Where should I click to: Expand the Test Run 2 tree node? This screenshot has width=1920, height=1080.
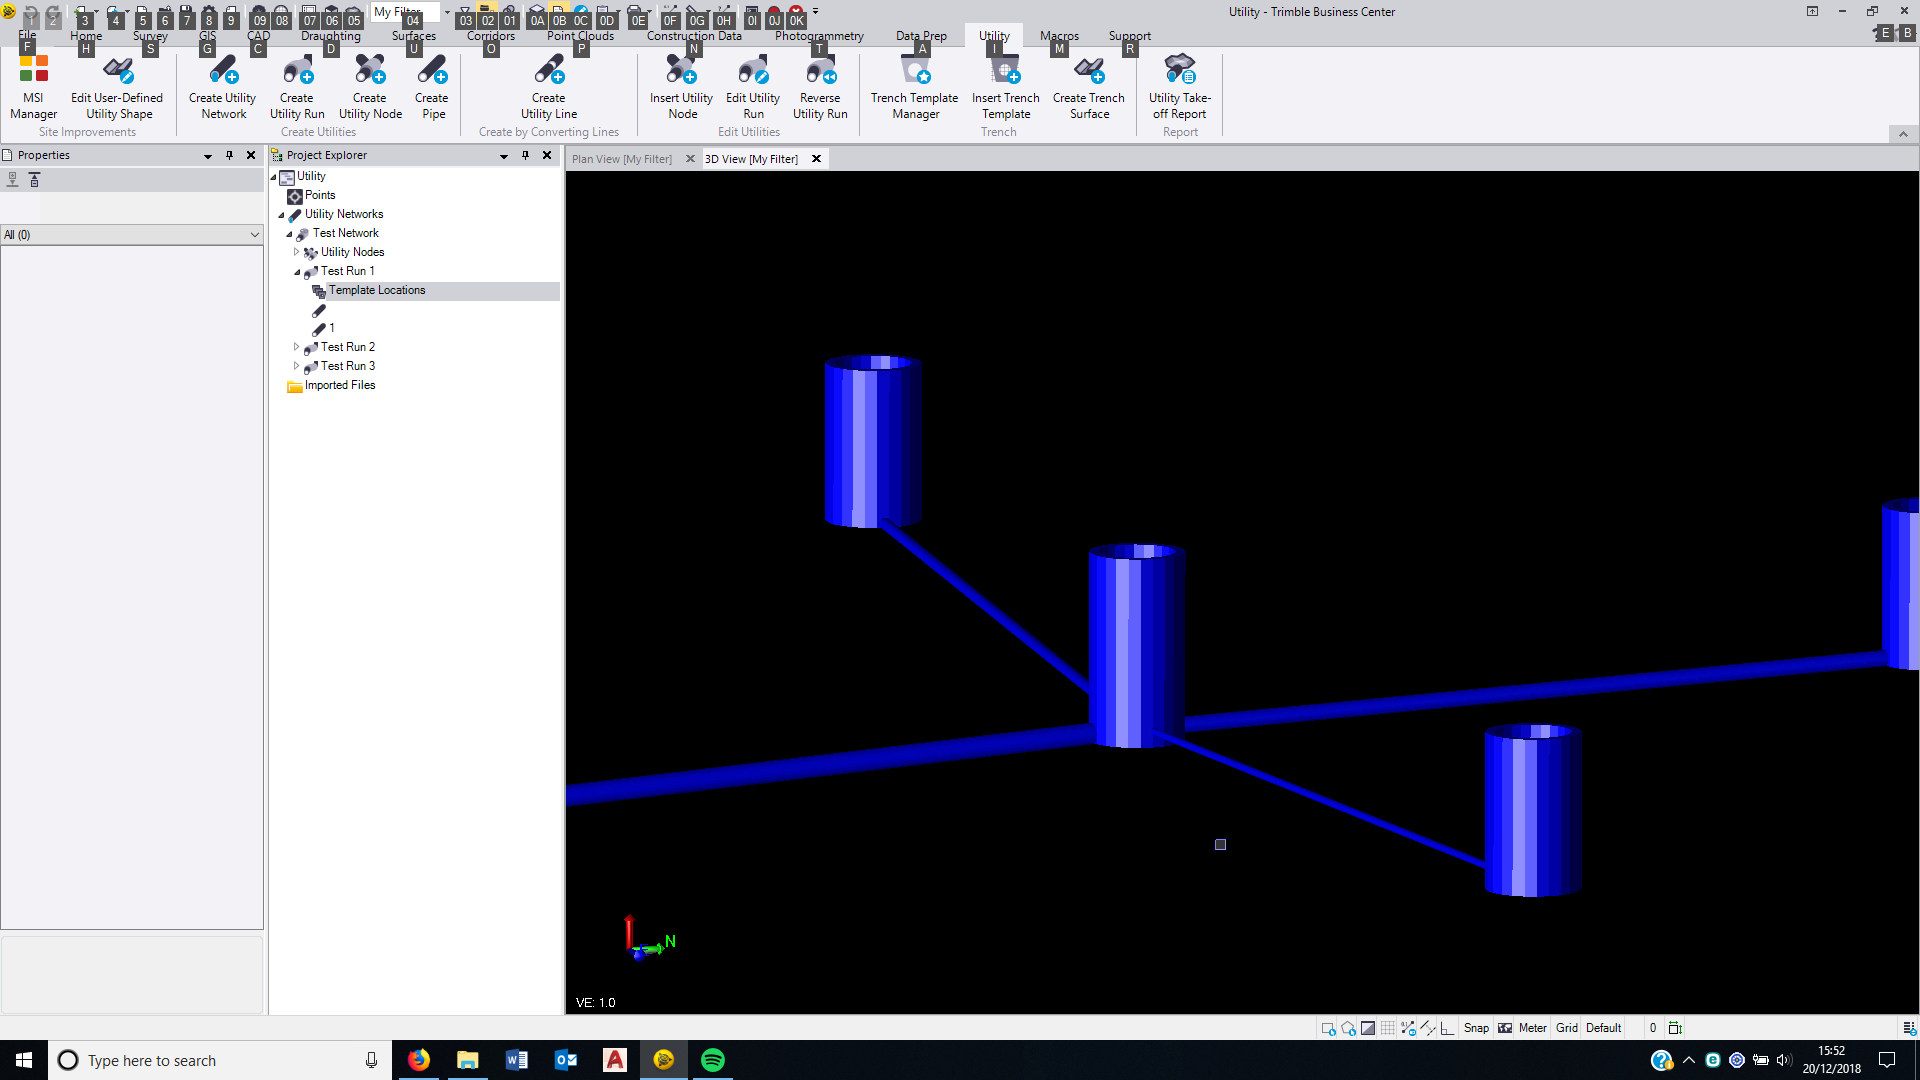pyautogui.click(x=296, y=347)
